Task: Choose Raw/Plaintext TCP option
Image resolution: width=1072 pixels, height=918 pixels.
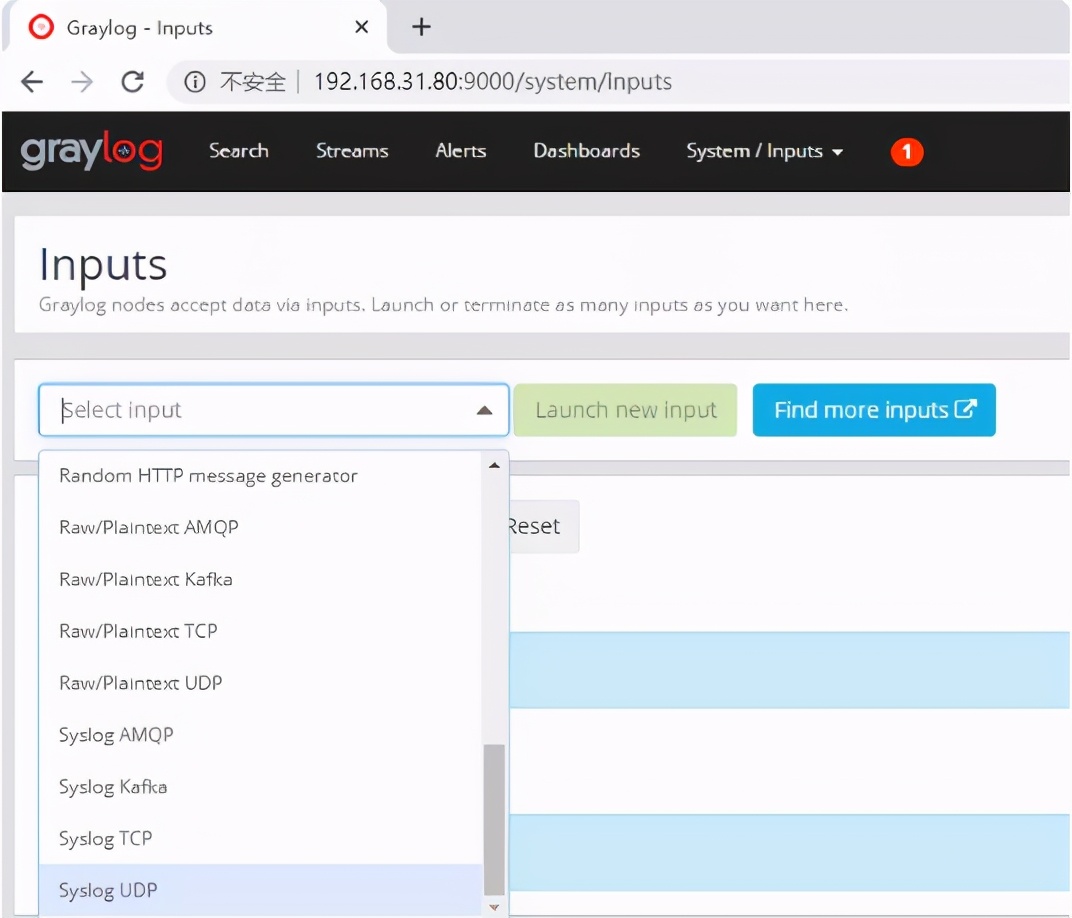Action: (260, 631)
